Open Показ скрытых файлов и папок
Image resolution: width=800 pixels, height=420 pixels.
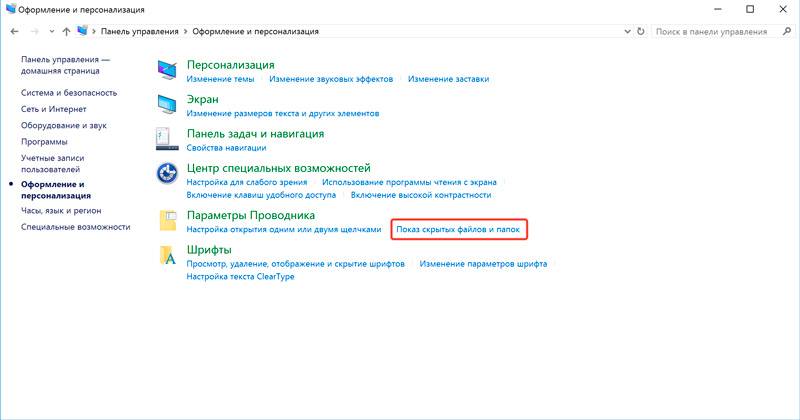(x=458, y=230)
